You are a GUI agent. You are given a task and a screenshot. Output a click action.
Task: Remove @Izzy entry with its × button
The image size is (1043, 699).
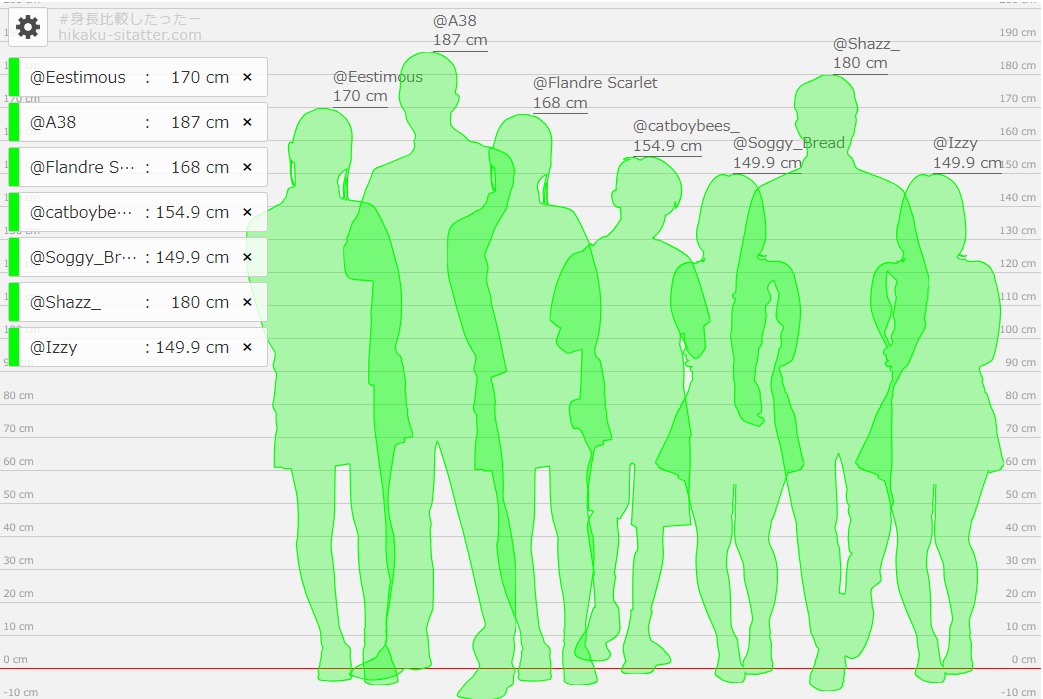click(x=247, y=347)
